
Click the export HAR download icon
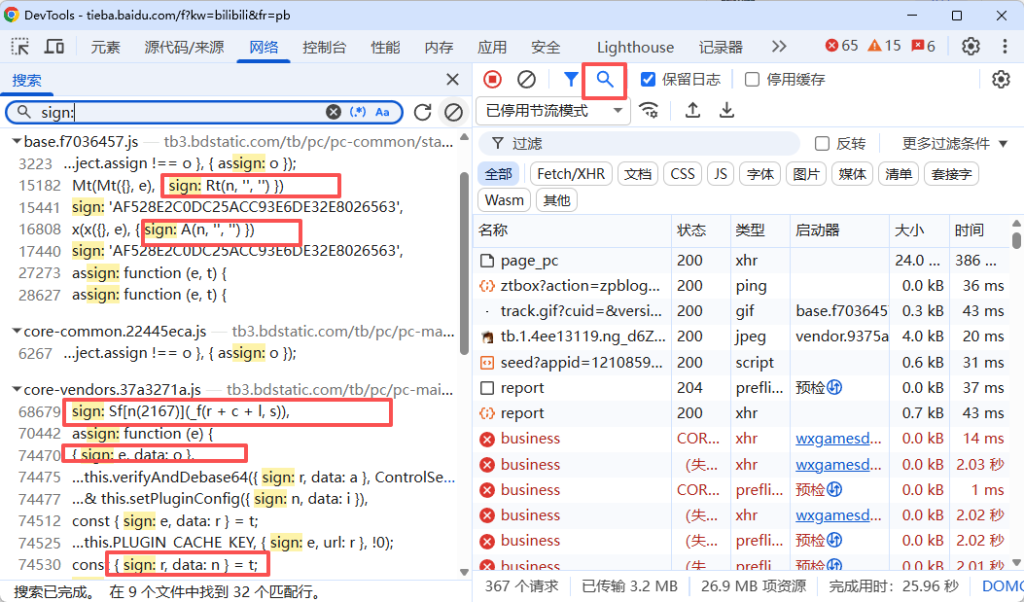pyautogui.click(x=727, y=110)
